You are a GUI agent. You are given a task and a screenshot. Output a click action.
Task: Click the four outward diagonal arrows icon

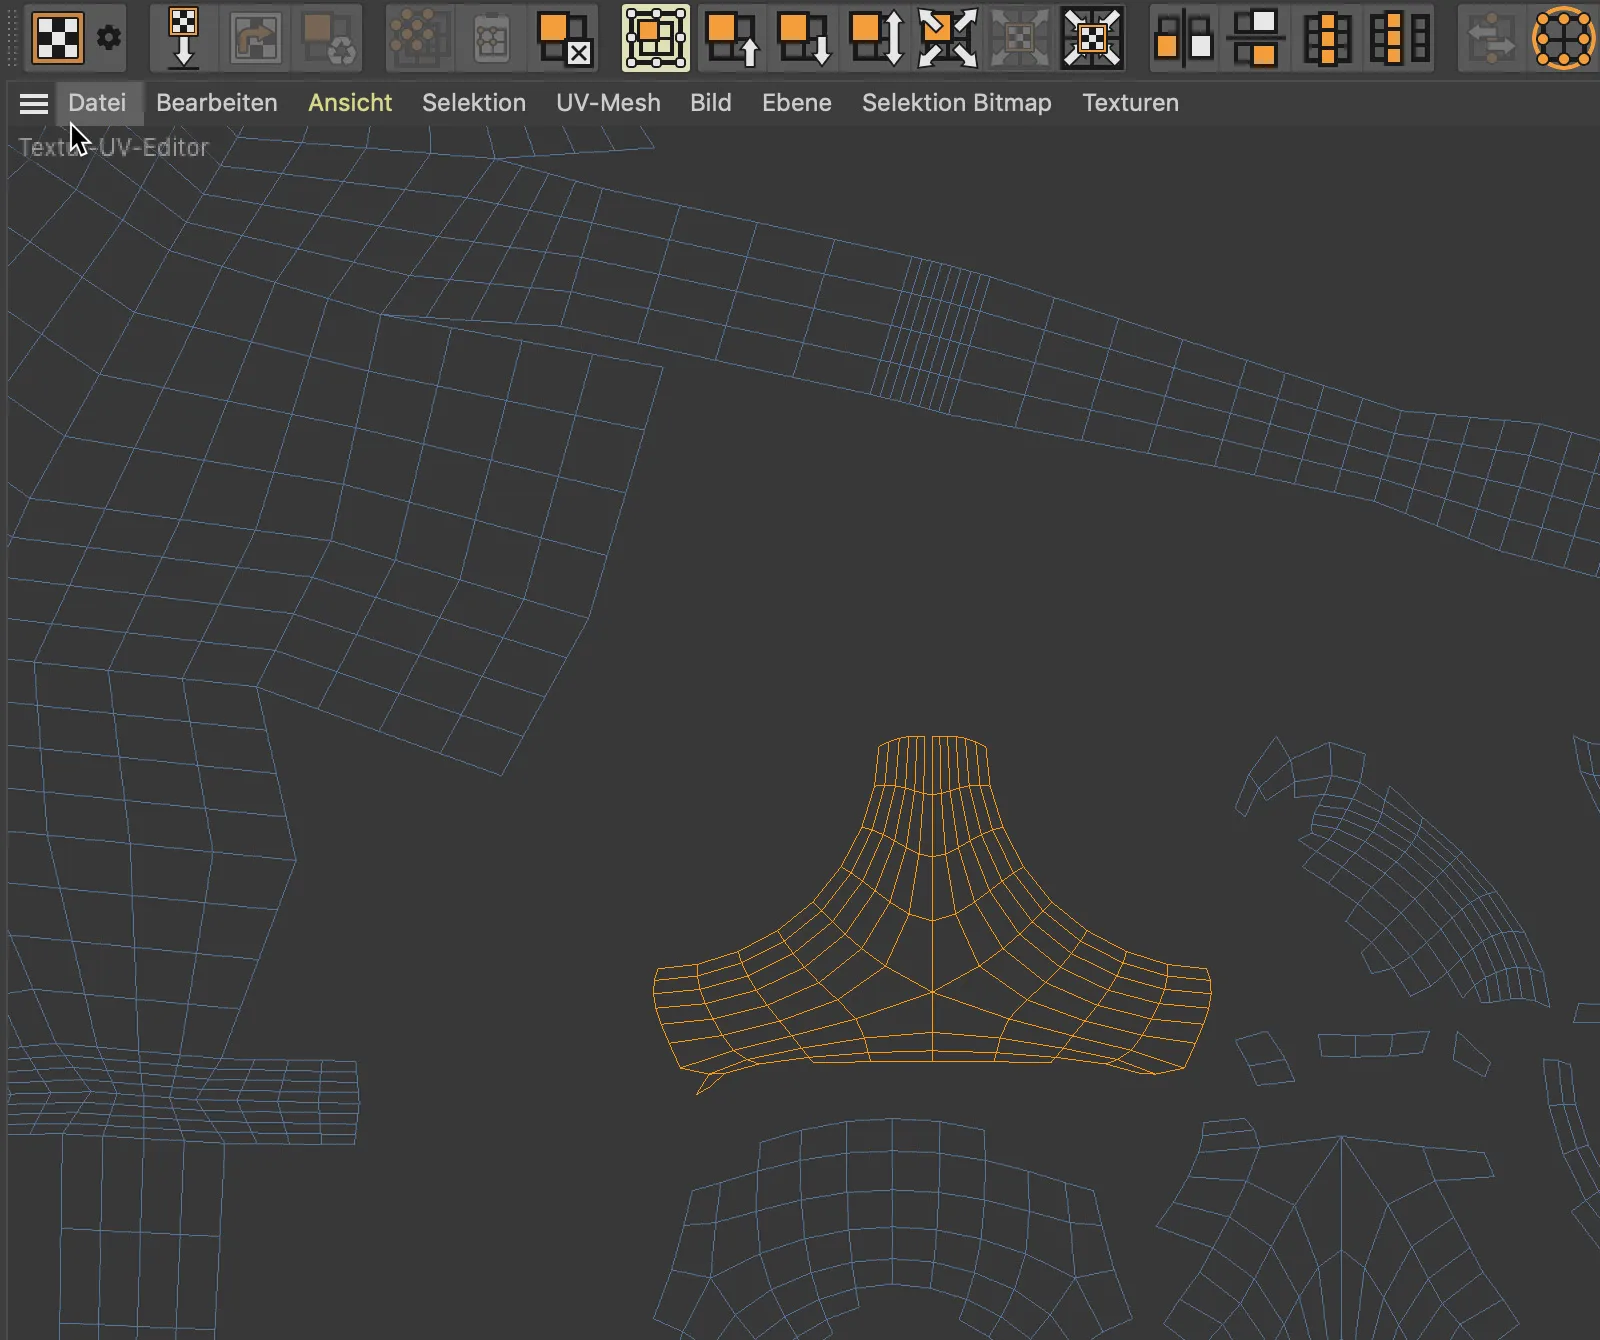pyautogui.click(x=948, y=38)
